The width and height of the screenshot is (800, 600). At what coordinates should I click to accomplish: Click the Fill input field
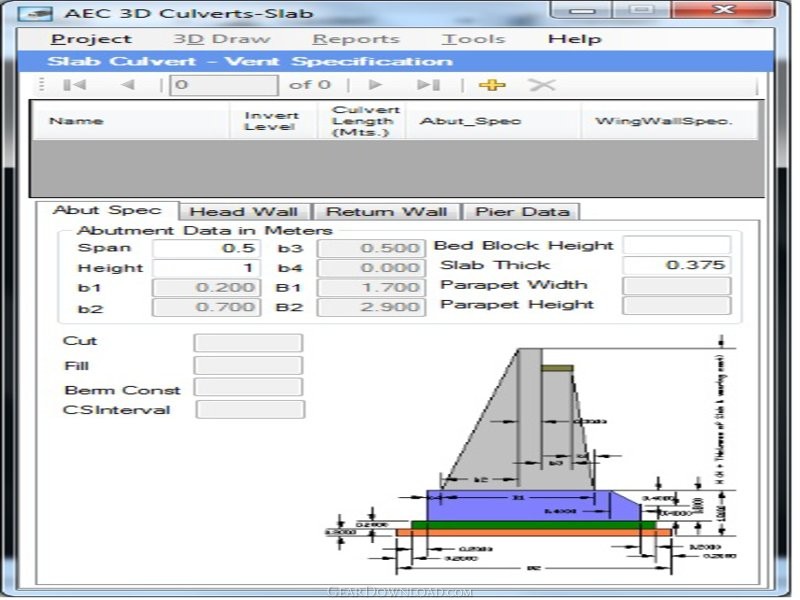pos(248,365)
